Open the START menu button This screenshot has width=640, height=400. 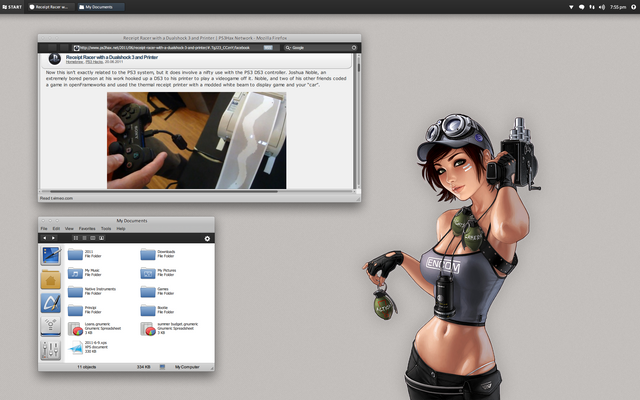pos(12,7)
